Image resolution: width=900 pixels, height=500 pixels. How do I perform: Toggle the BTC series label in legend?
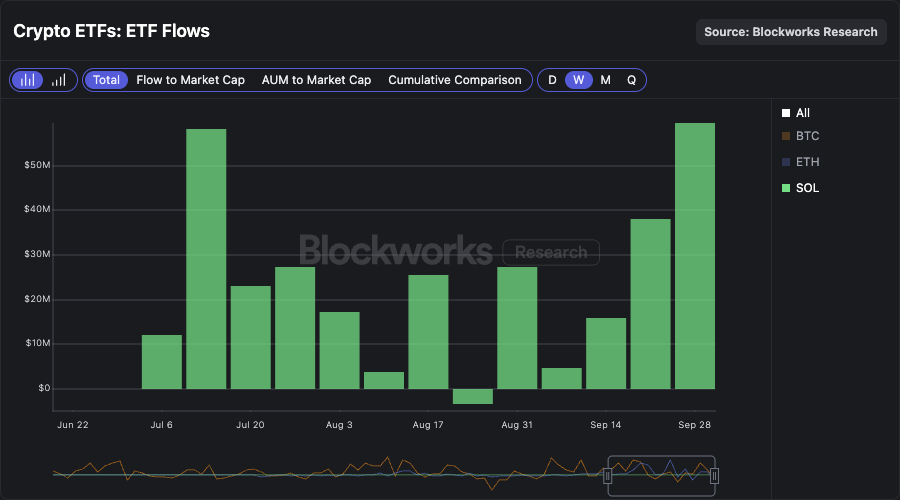click(x=807, y=136)
